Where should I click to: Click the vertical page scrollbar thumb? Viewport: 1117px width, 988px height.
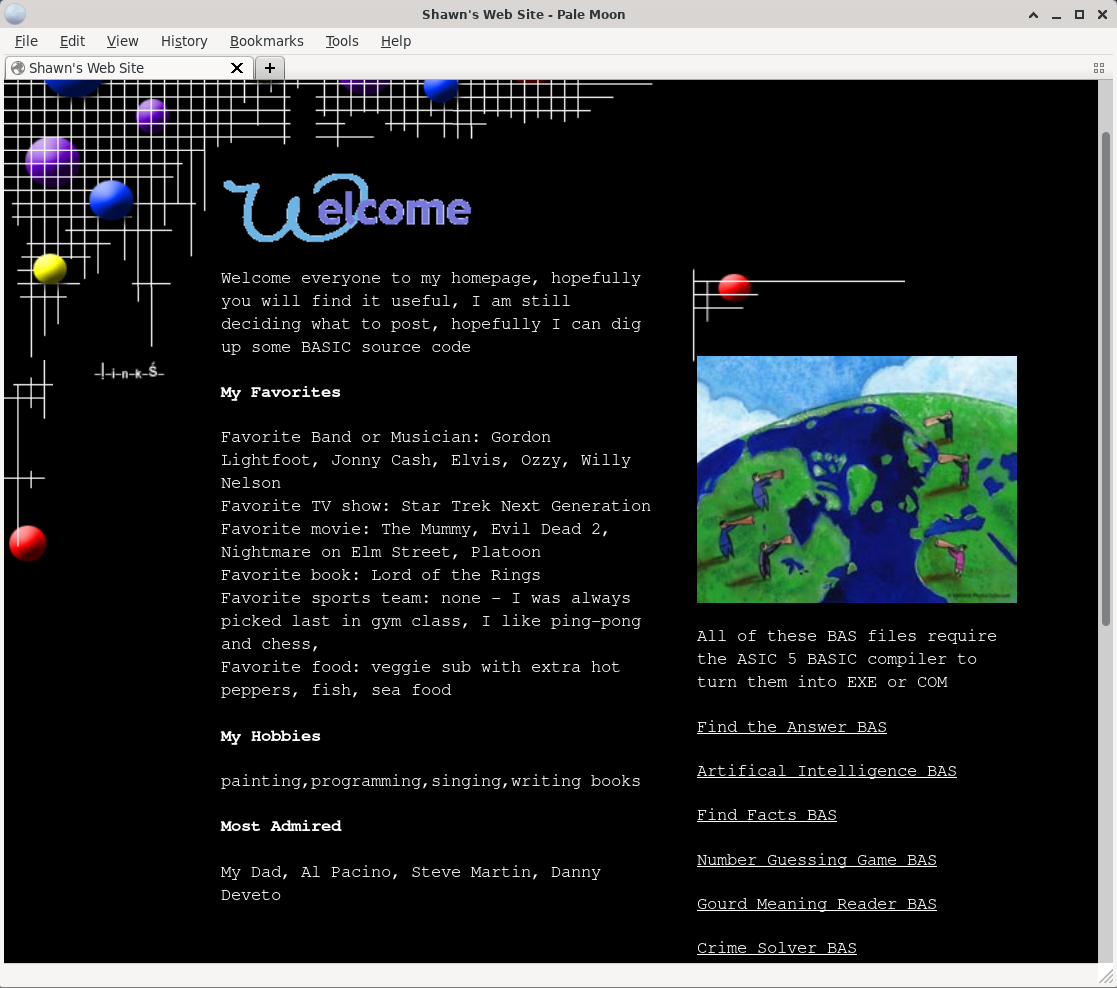tap(1106, 378)
